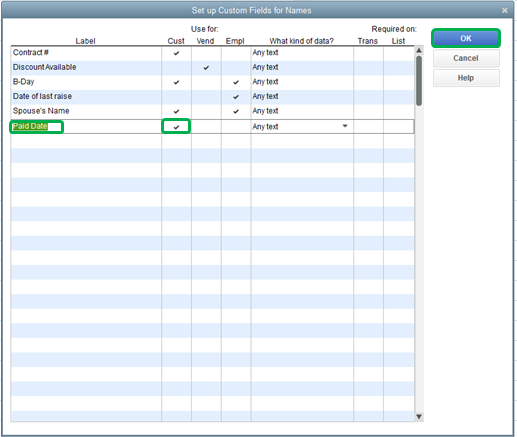This screenshot has width=517, height=437.
Task: Toggle Cust checkmark for Contract # row
Action: pyautogui.click(x=176, y=53)
